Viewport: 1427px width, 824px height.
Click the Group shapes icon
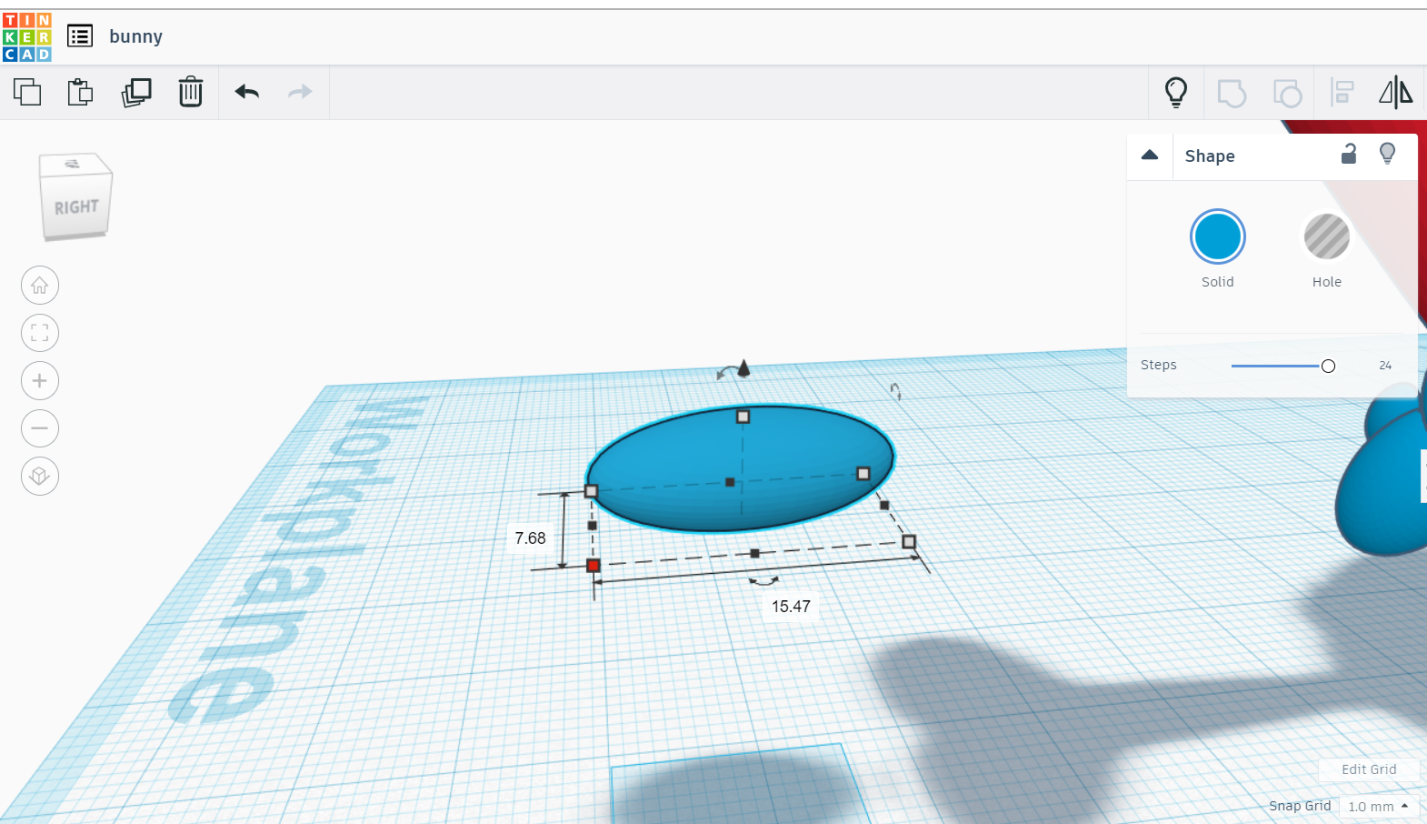1232,93
